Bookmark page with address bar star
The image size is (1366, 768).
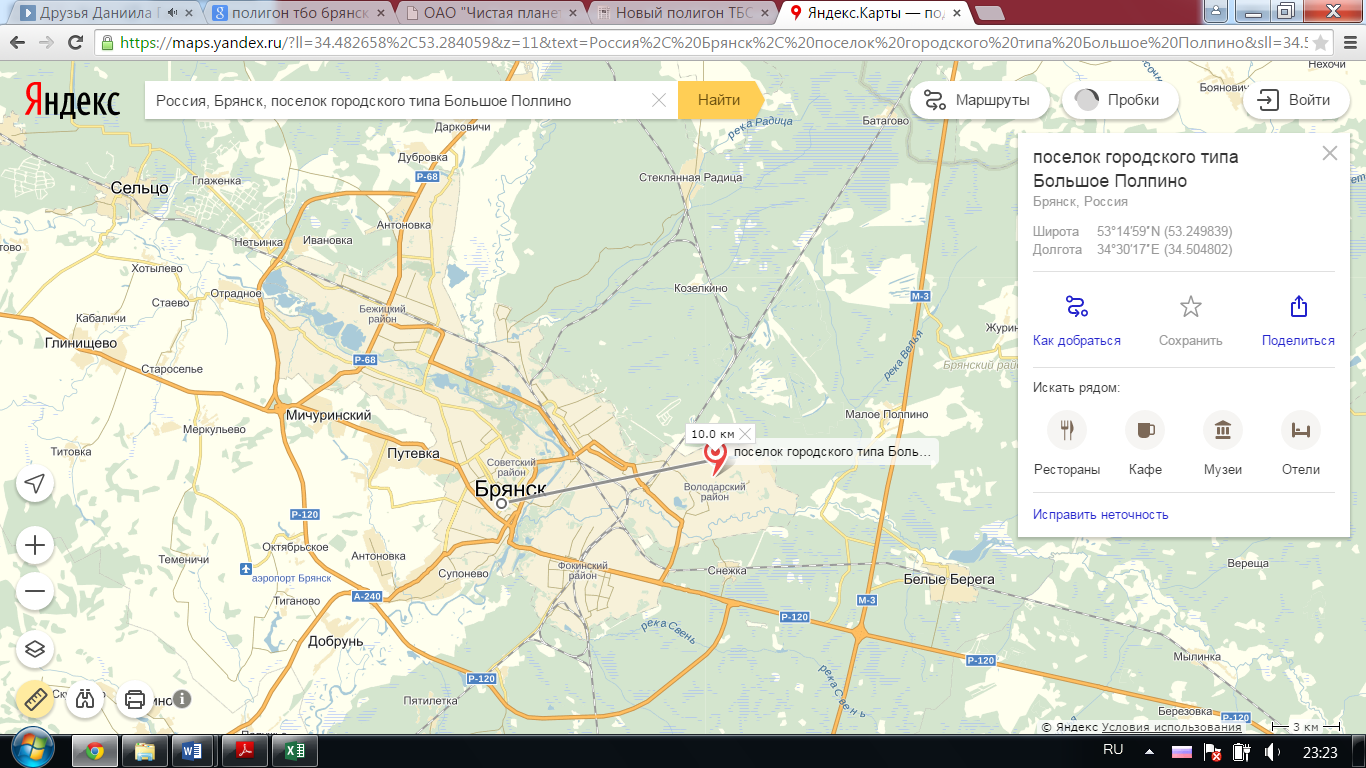(x=1320, y=43)
